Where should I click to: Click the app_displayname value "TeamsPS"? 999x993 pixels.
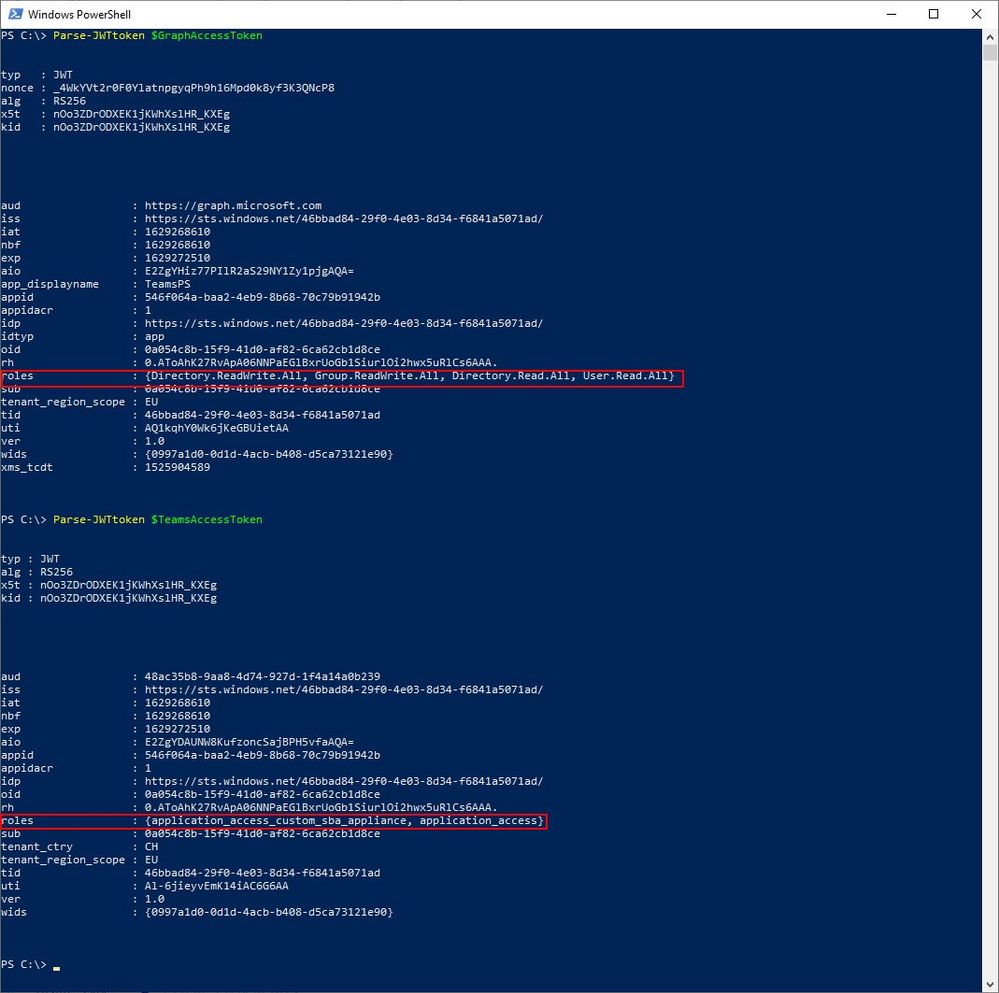coord(168,284)
